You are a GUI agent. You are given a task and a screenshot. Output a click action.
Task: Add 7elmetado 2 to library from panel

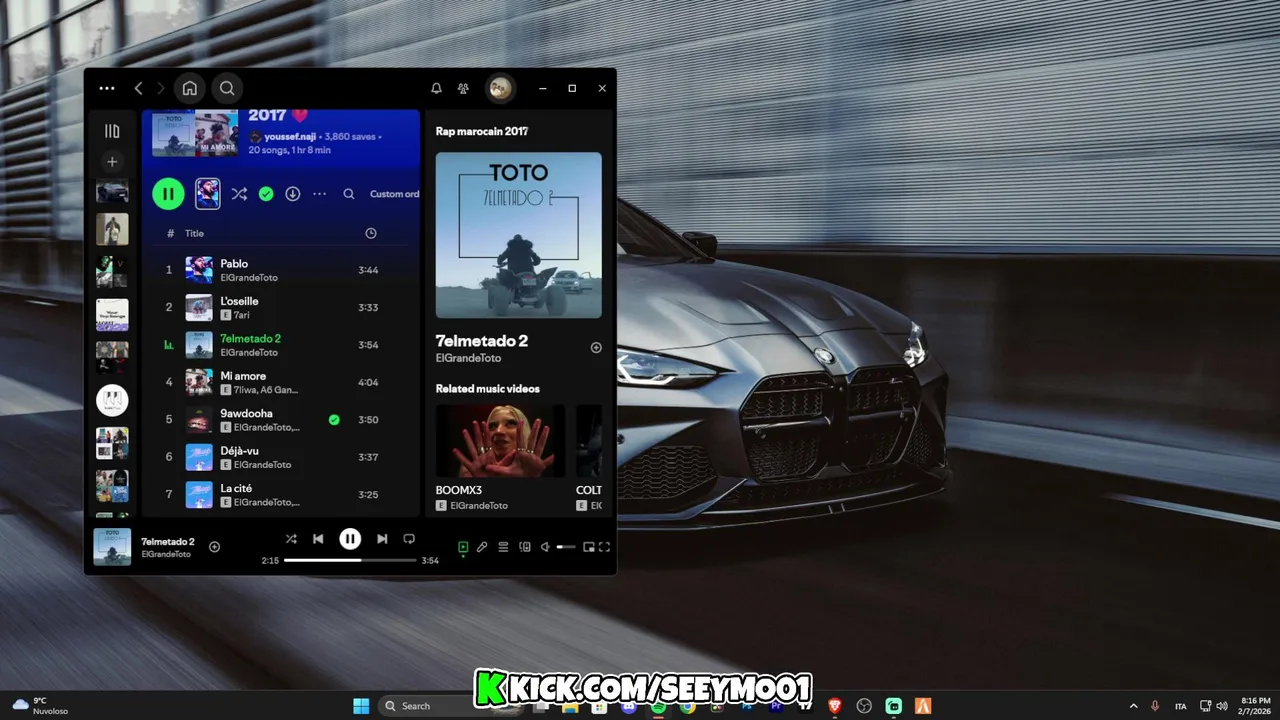coord(596,348)
